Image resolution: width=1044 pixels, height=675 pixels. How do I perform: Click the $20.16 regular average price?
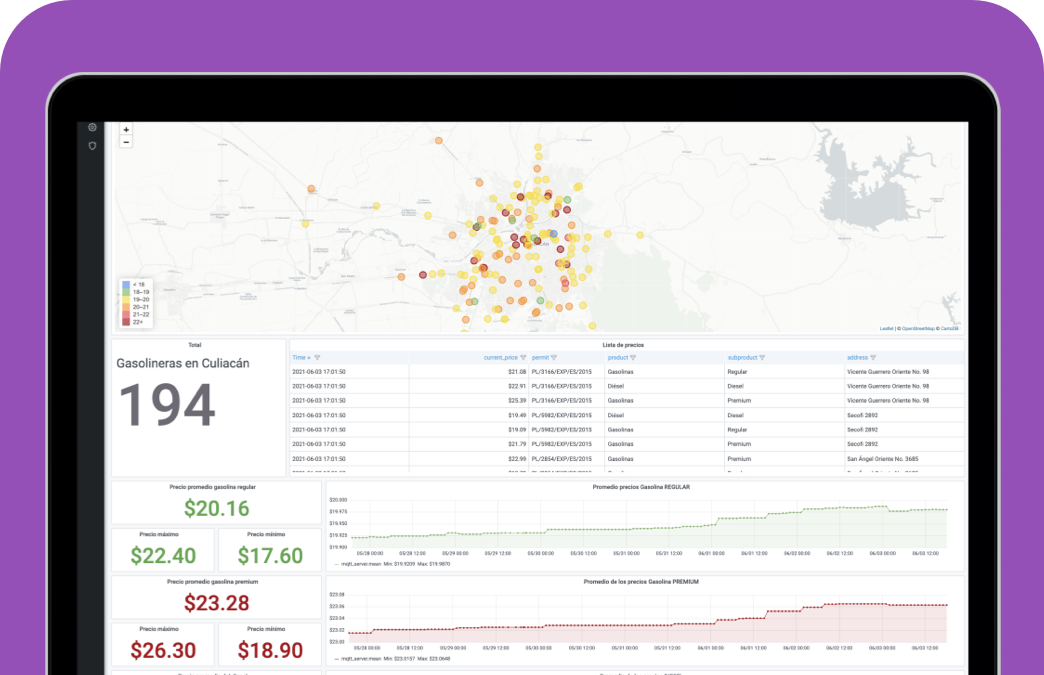pos(216,509)
